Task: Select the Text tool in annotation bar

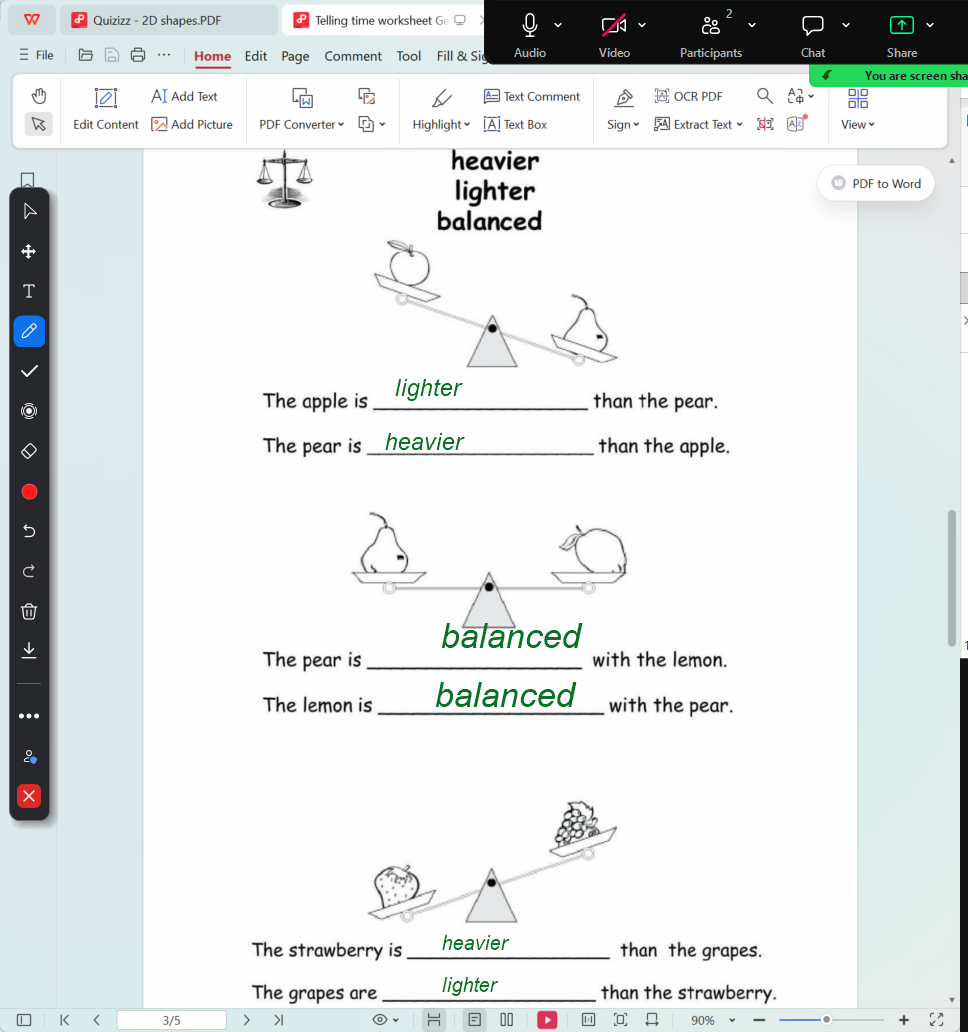Action: (29, 291)
